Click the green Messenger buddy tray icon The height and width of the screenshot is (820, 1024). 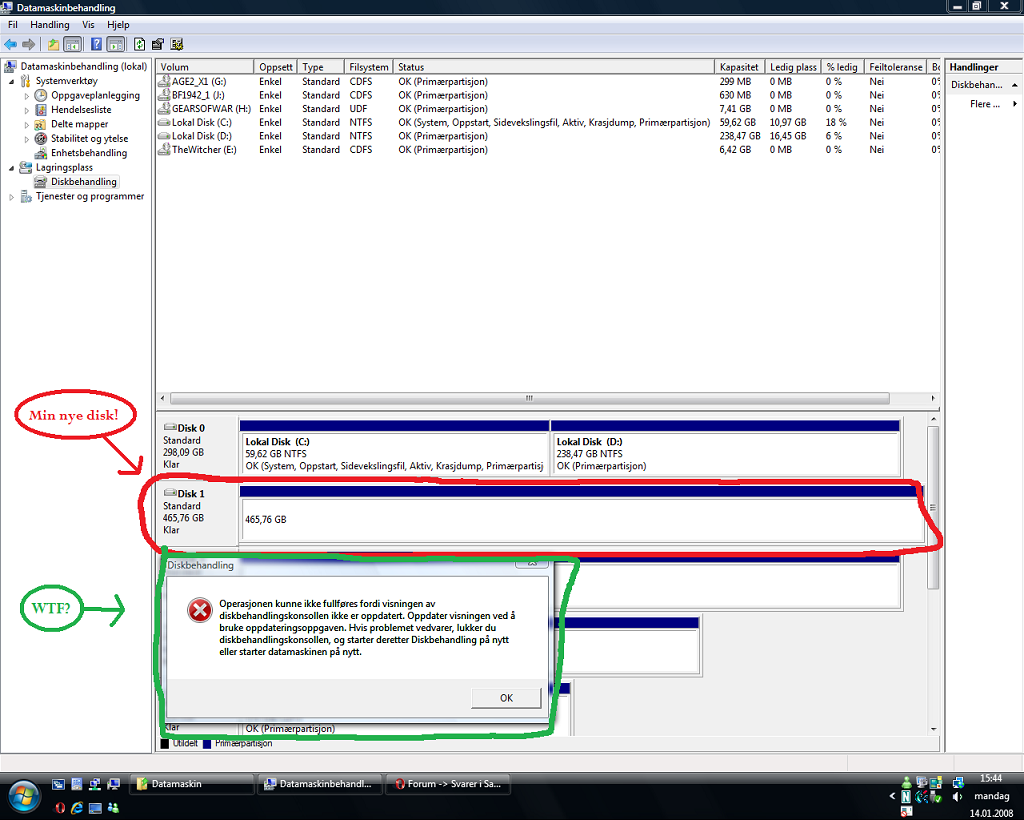(x=906, y=782)
